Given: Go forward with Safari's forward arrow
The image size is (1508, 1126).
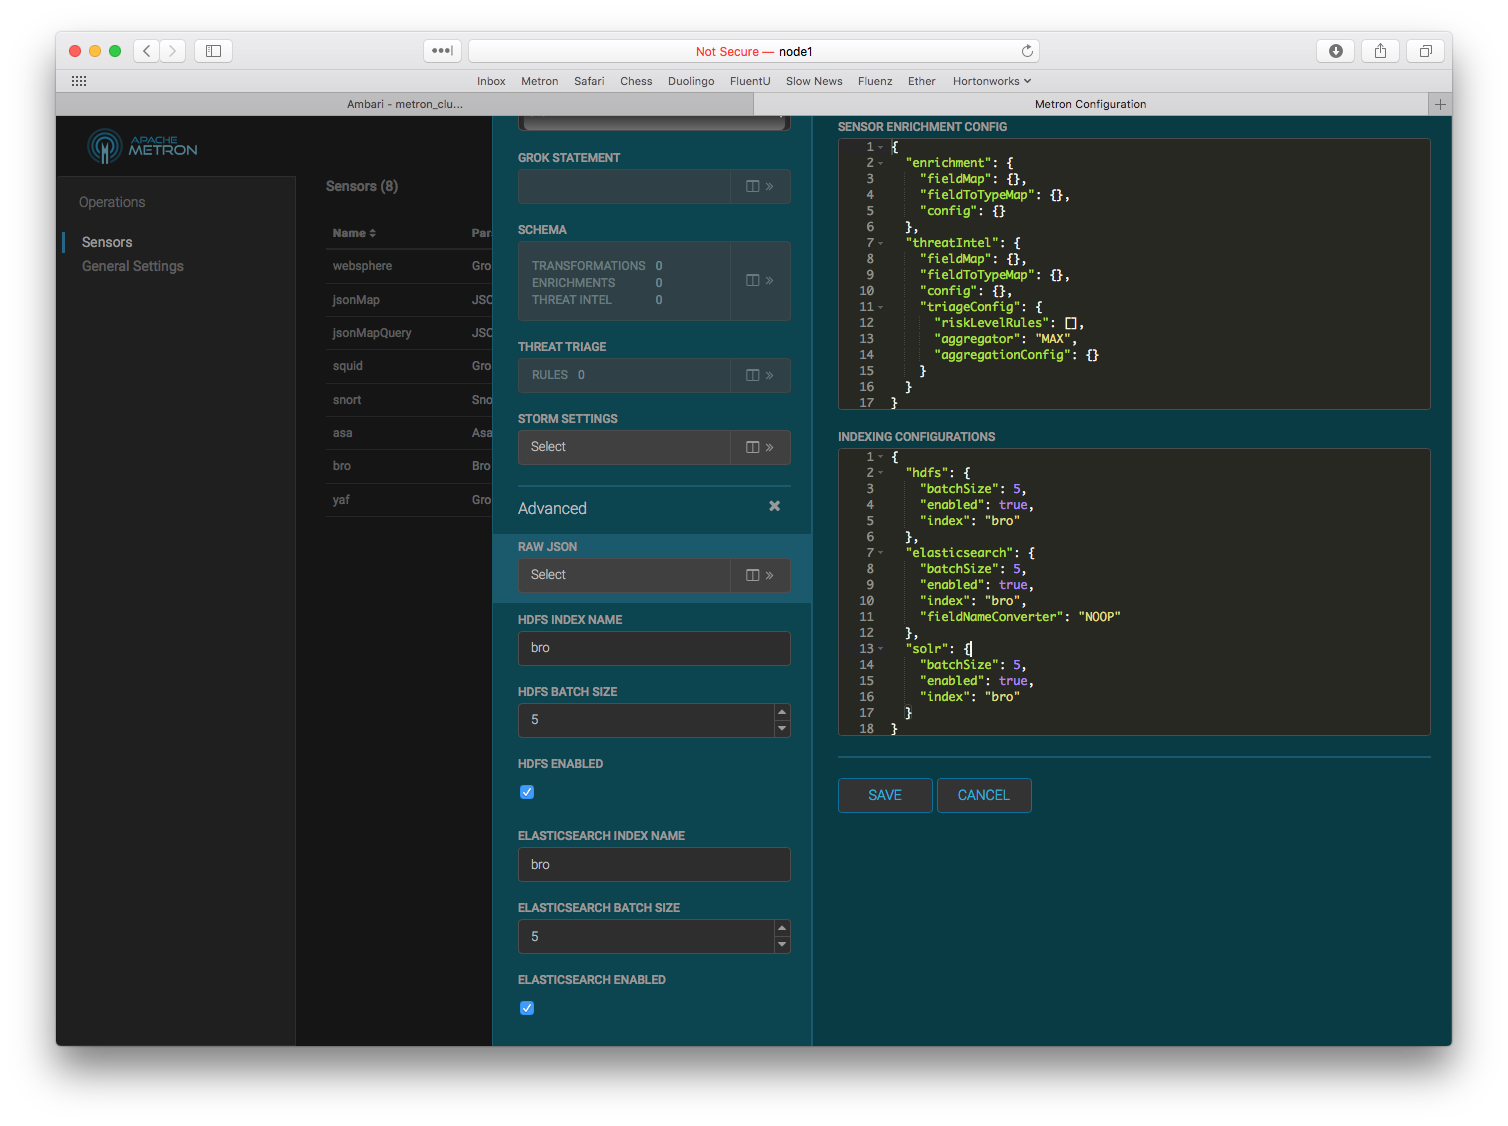Looking at the screenshot, I should (172, 51).
